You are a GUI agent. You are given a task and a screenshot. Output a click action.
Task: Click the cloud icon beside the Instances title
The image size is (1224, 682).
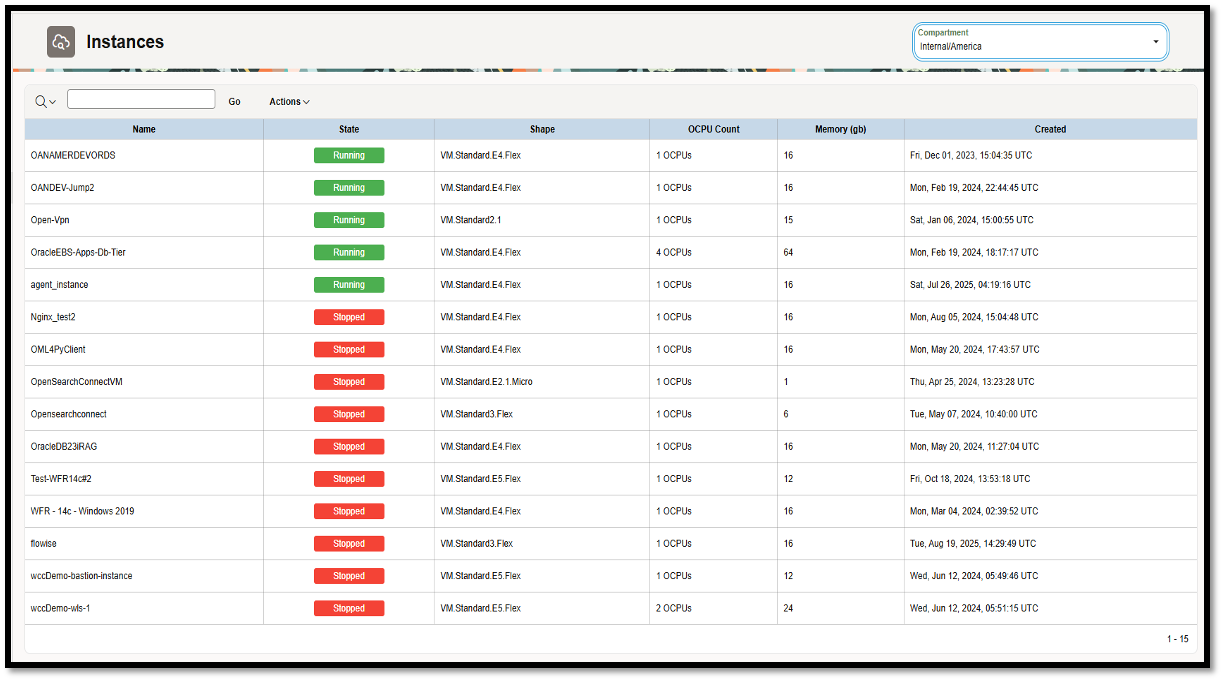tap(60, 41)
